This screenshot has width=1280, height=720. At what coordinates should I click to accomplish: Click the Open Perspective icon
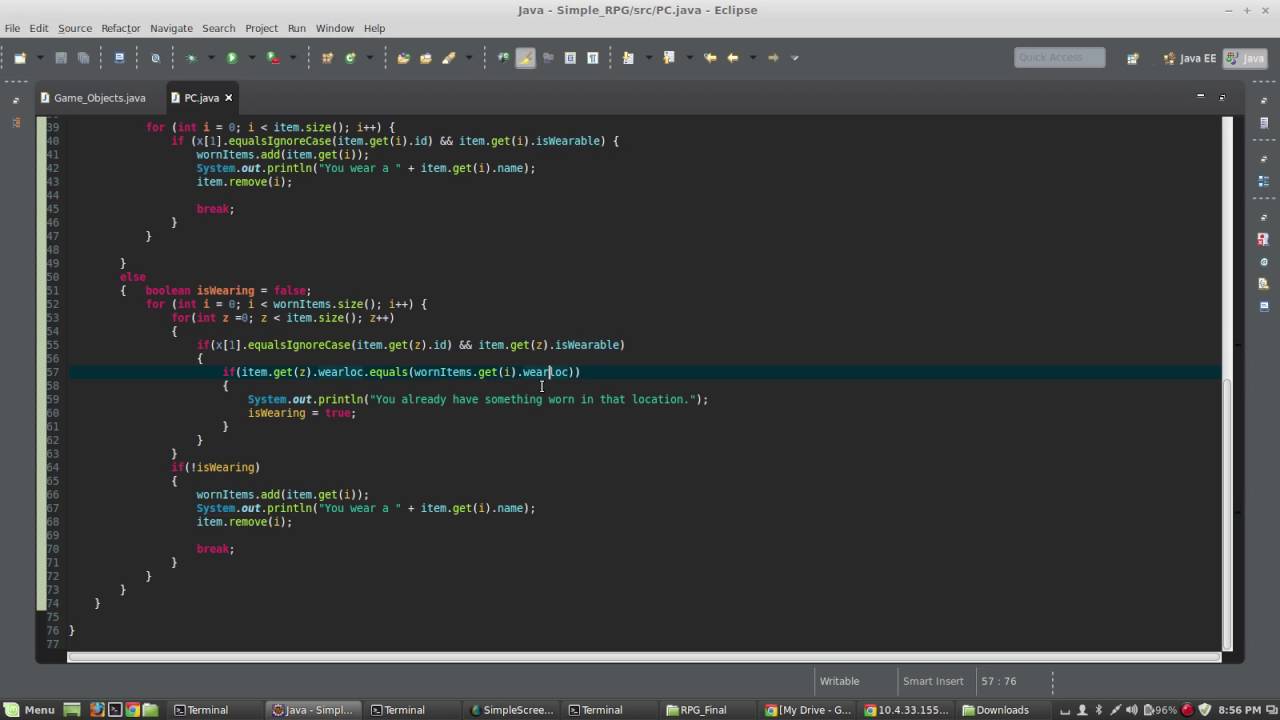coord(1132,58)
